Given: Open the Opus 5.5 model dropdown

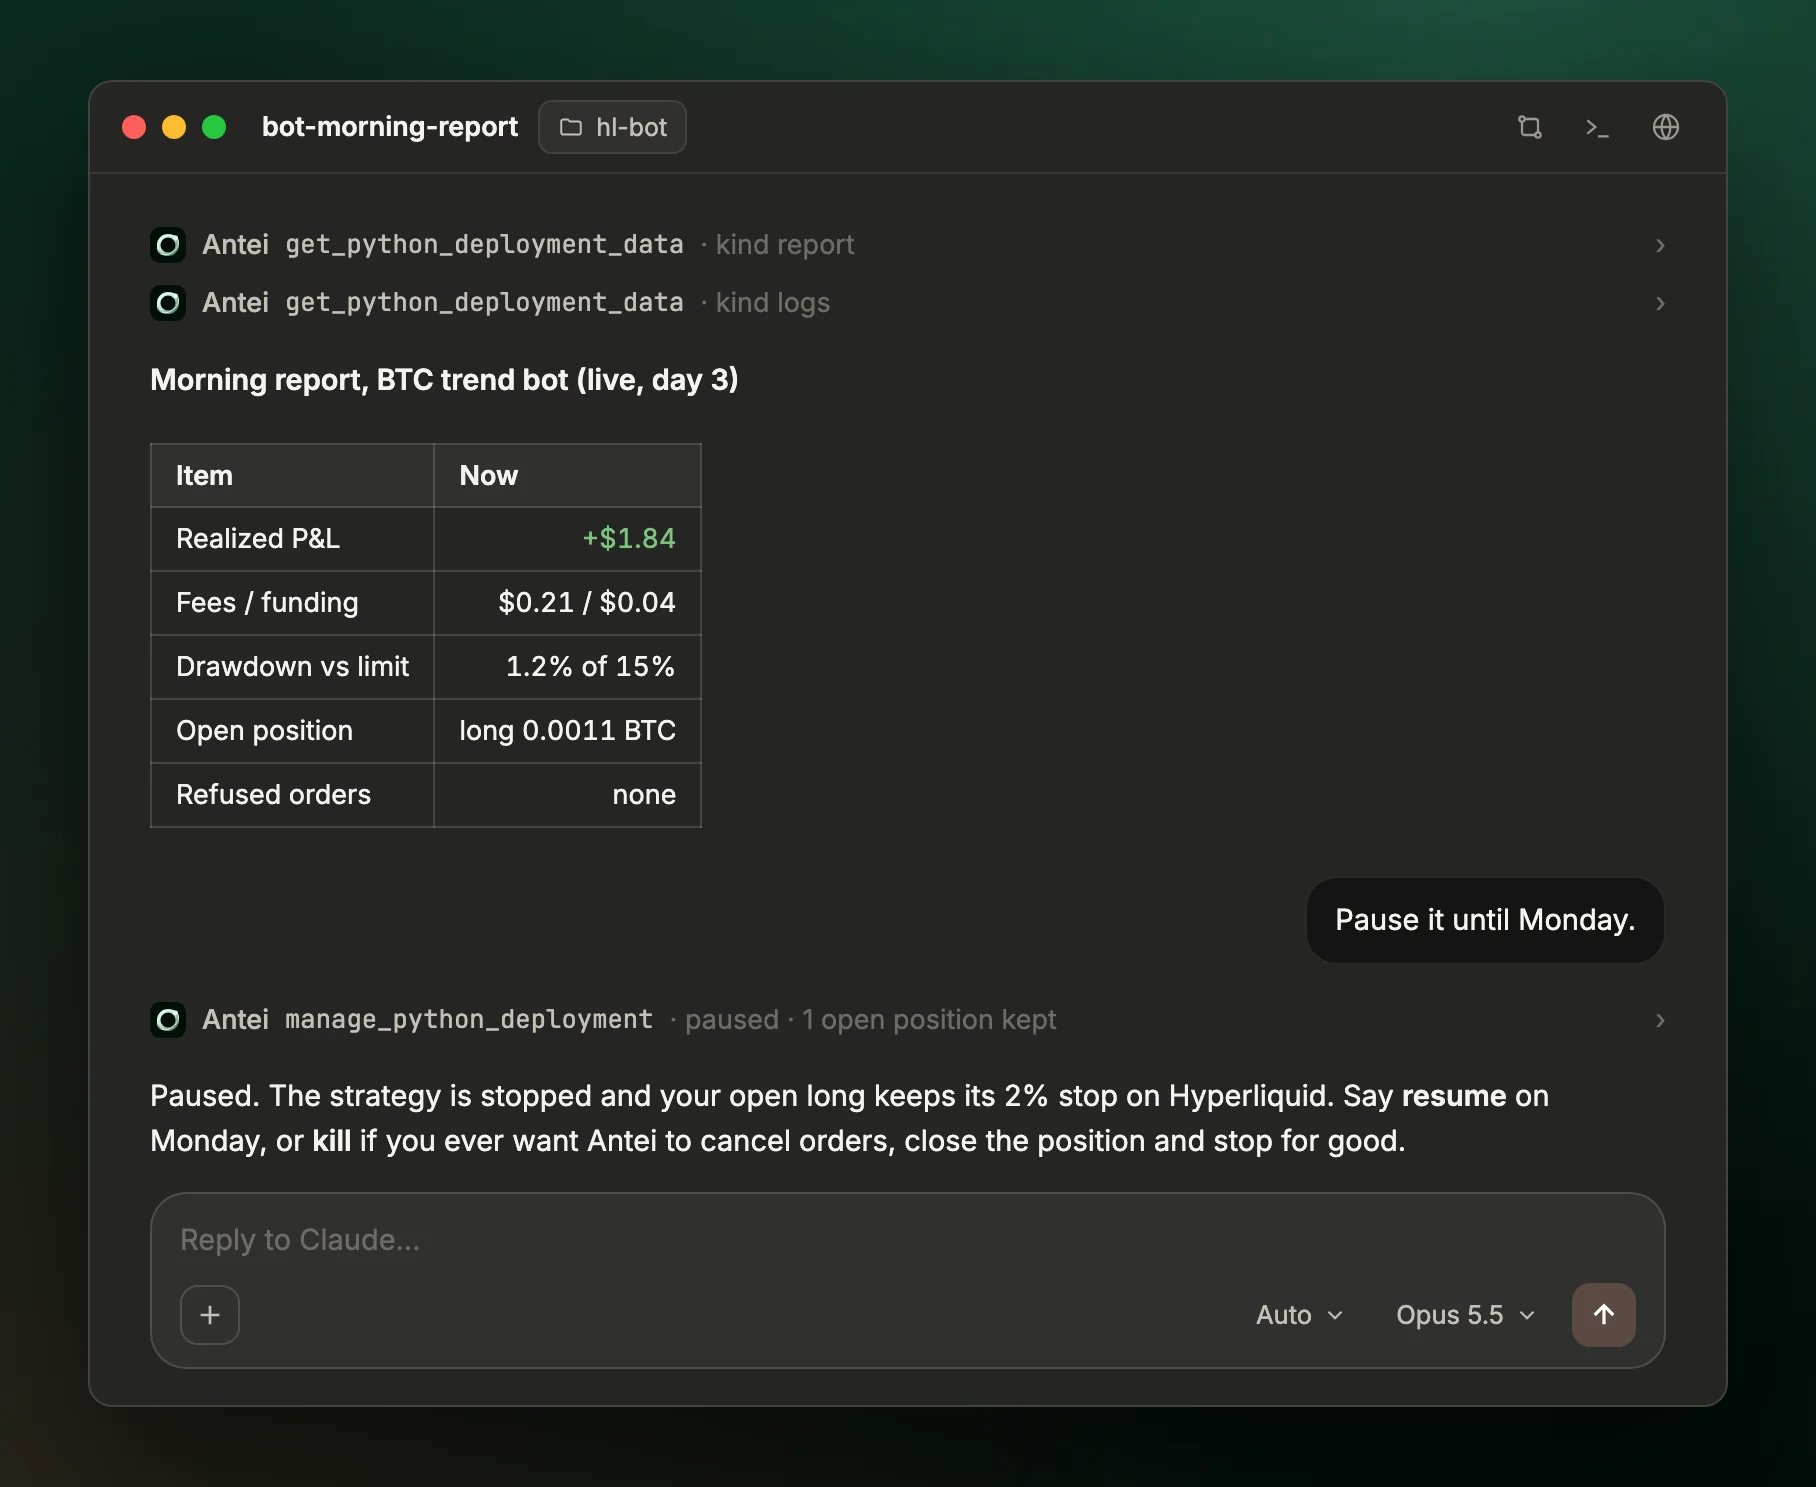Looking at the screenshot, I should pyautogui.click(x=1465, y=1314).
